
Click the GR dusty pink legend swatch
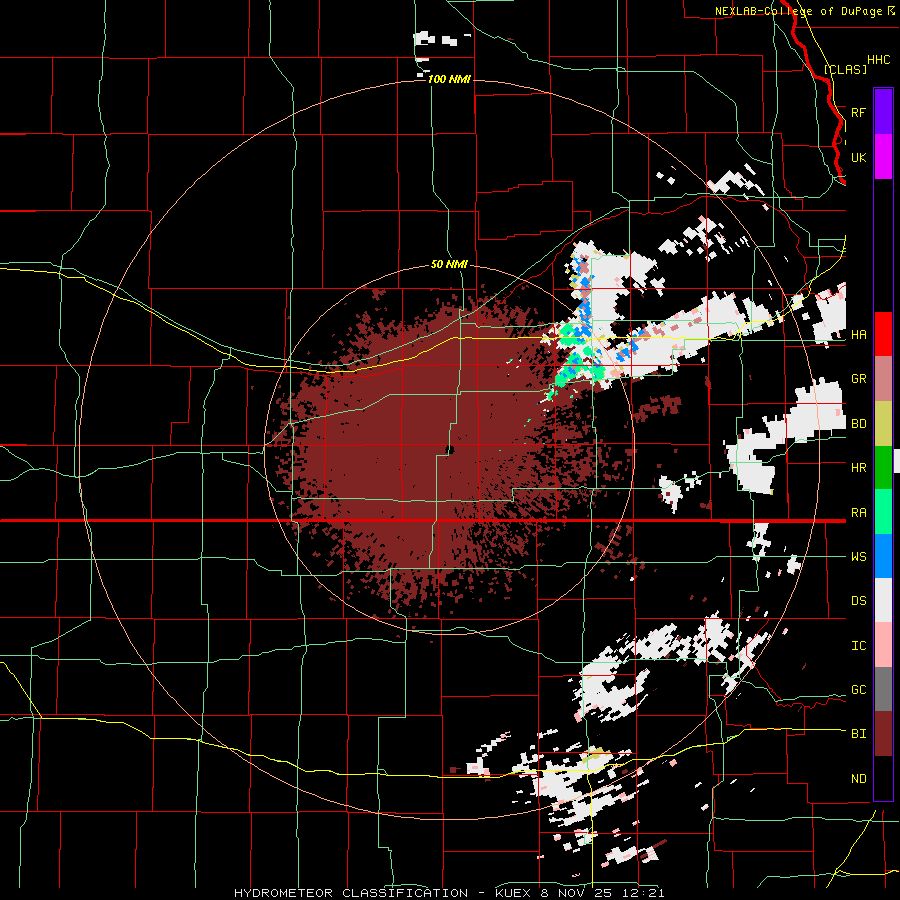[x=883, y=379]
